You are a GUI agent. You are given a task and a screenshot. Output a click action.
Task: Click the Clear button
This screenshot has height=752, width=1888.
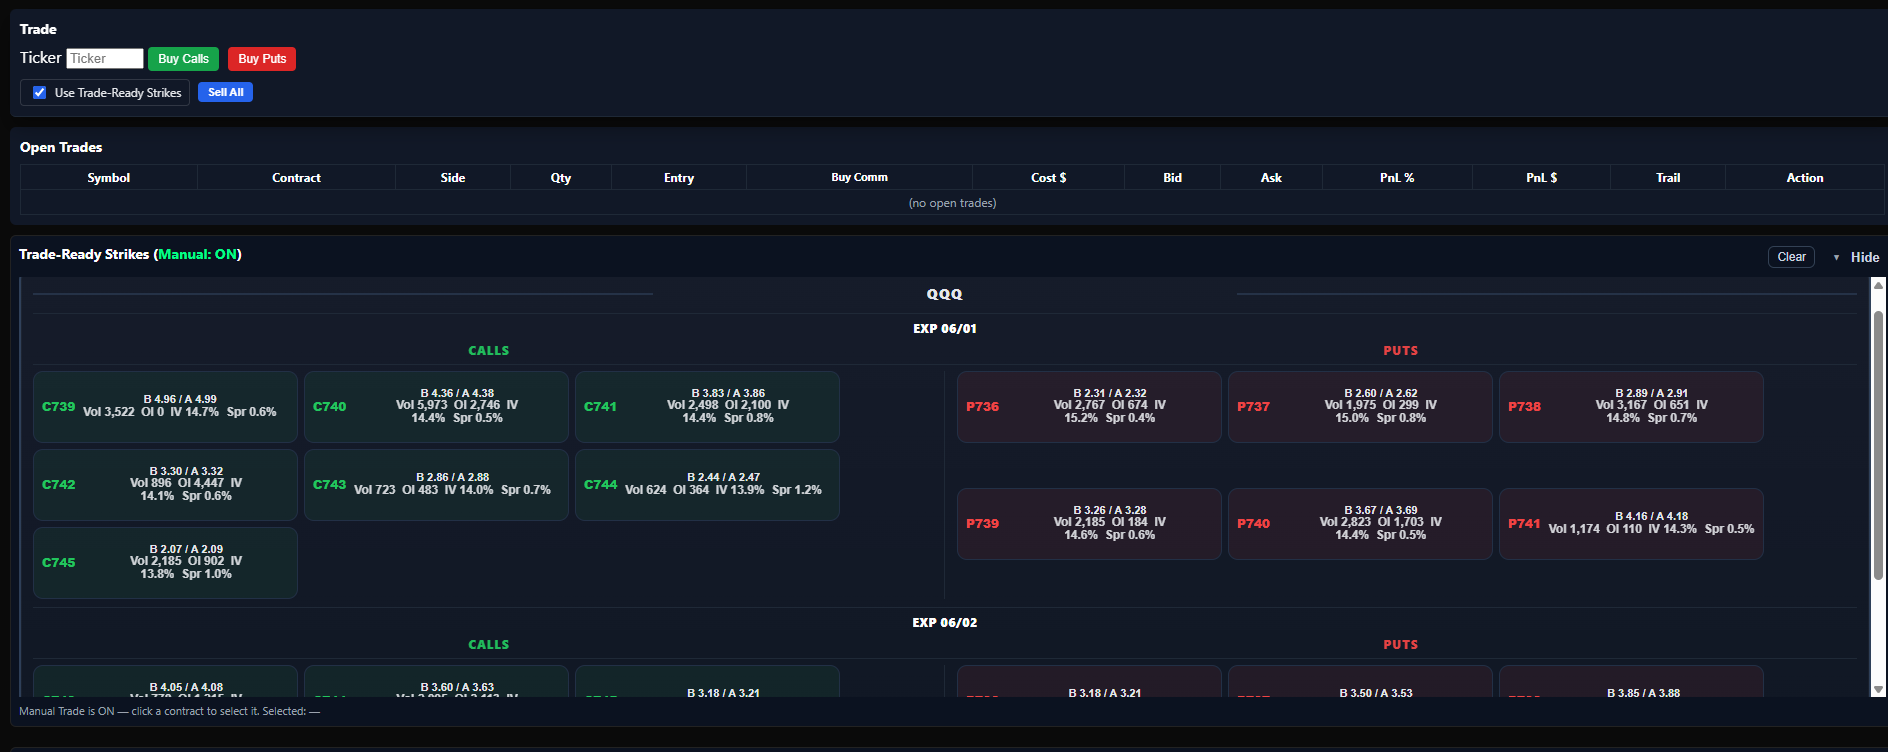[1791, 257]
